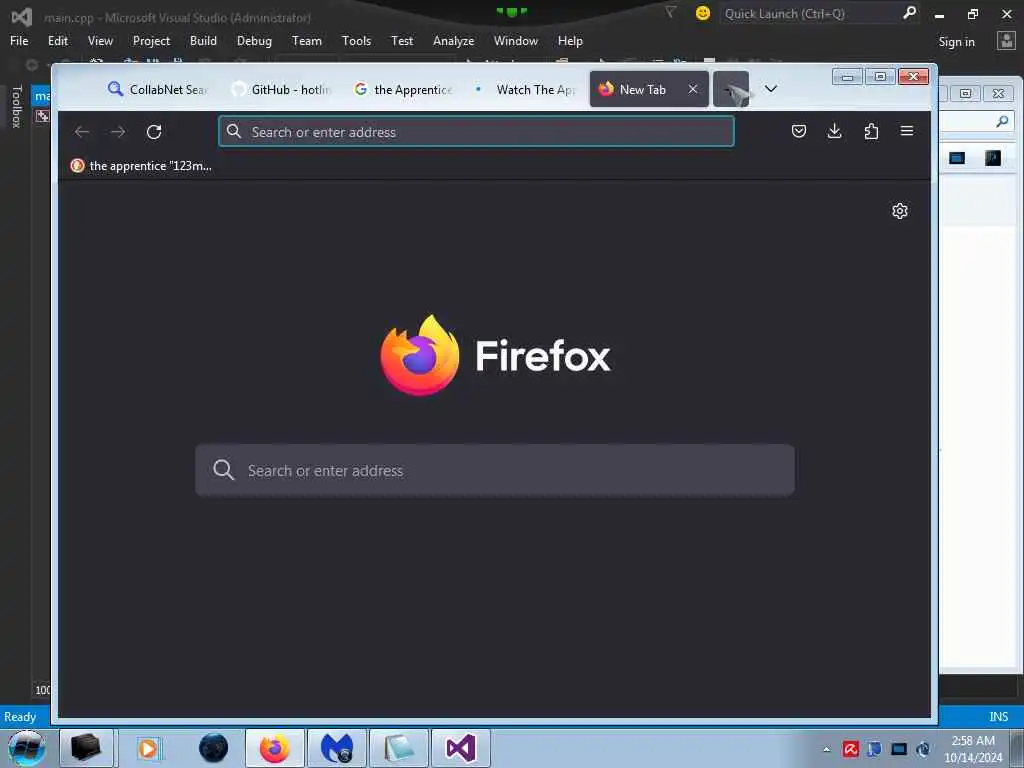Switch to GitHub tab

tap(281, 89)
